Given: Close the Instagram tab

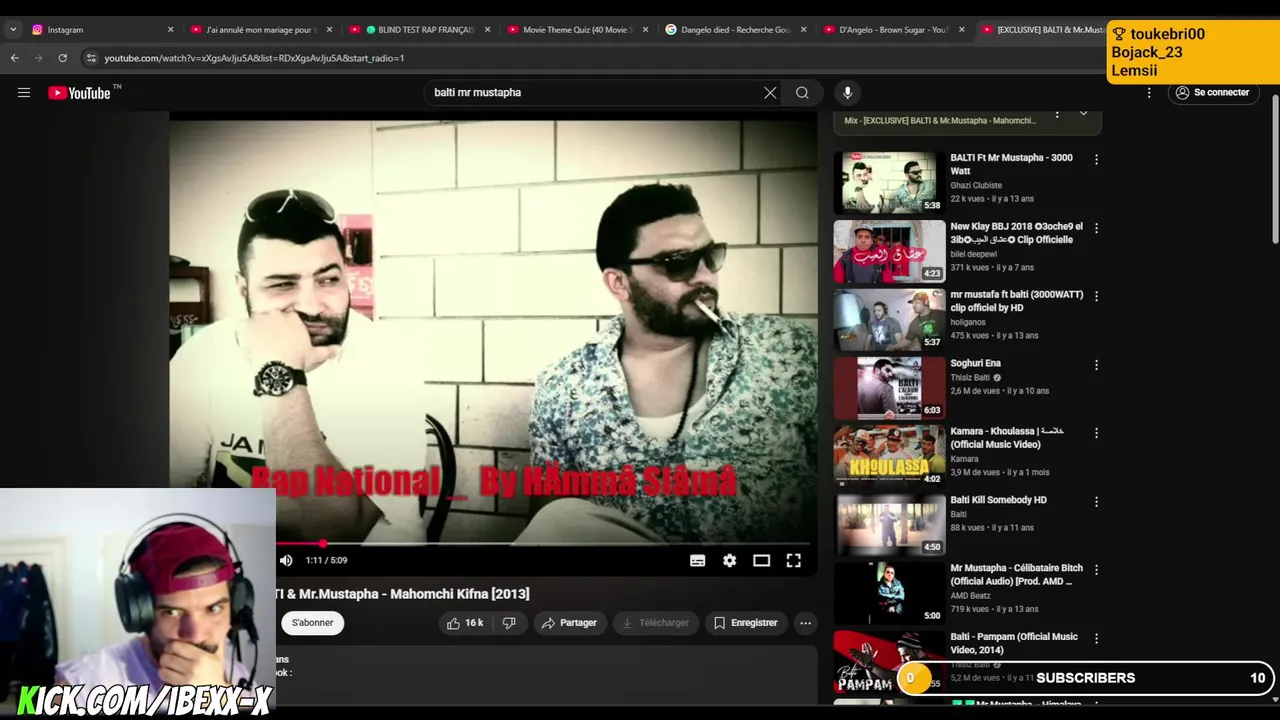Looking at the screenshot, I should pyautogui.click(x=170, y=30).
